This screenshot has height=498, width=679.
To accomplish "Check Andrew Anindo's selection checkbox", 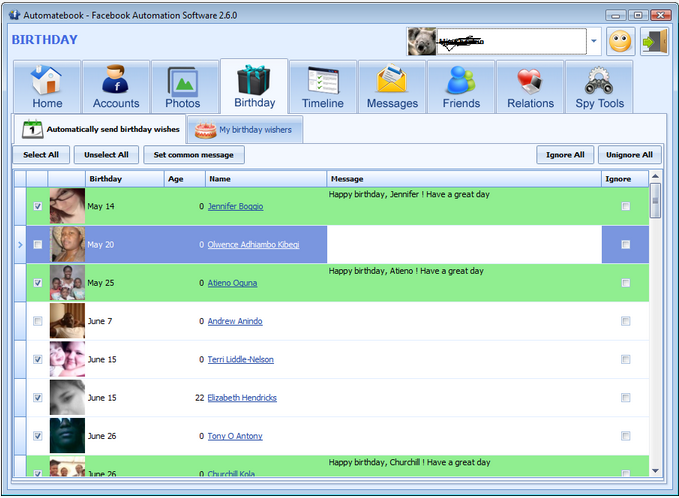I will click(x=38, y=321).
